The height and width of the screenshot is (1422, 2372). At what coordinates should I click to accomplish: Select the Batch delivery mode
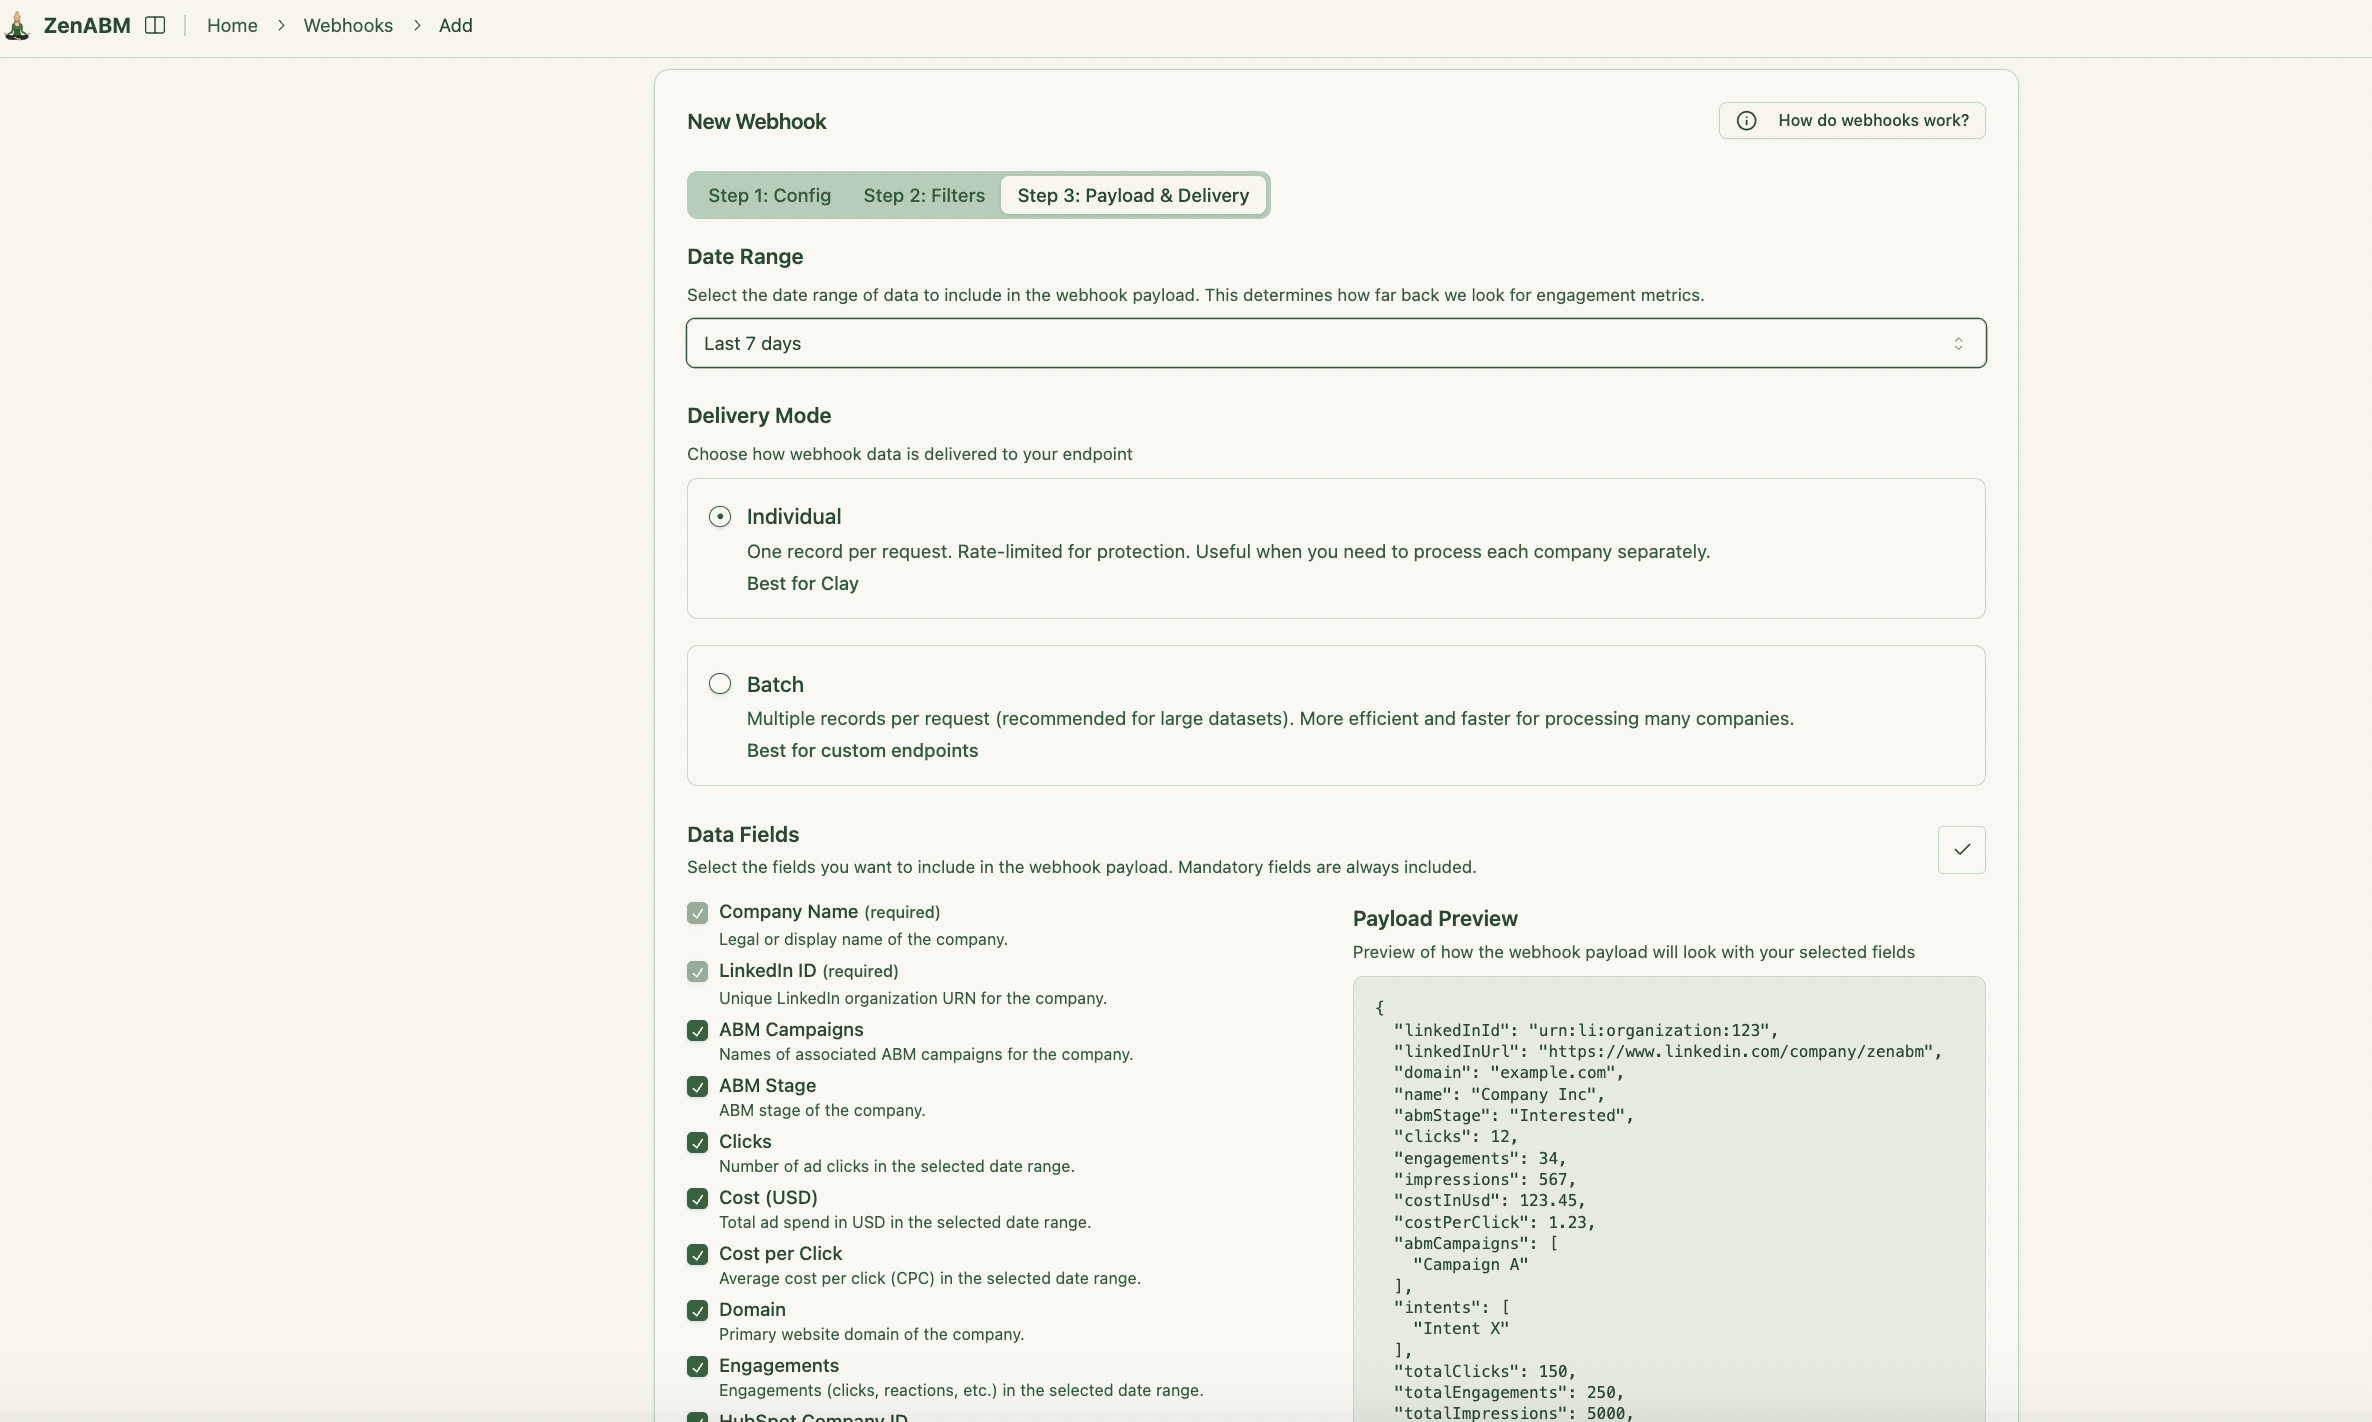tap(719, 684)
